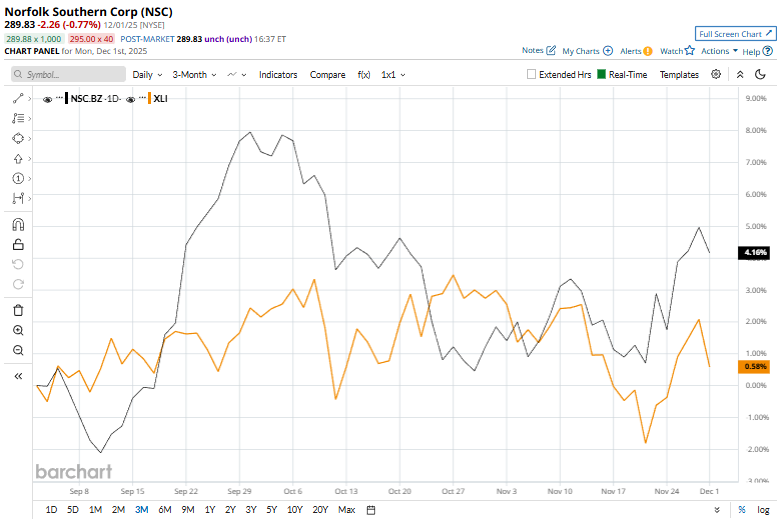Click the 4.16% price label
Screen dimensions: 777x527
(755, 252)
